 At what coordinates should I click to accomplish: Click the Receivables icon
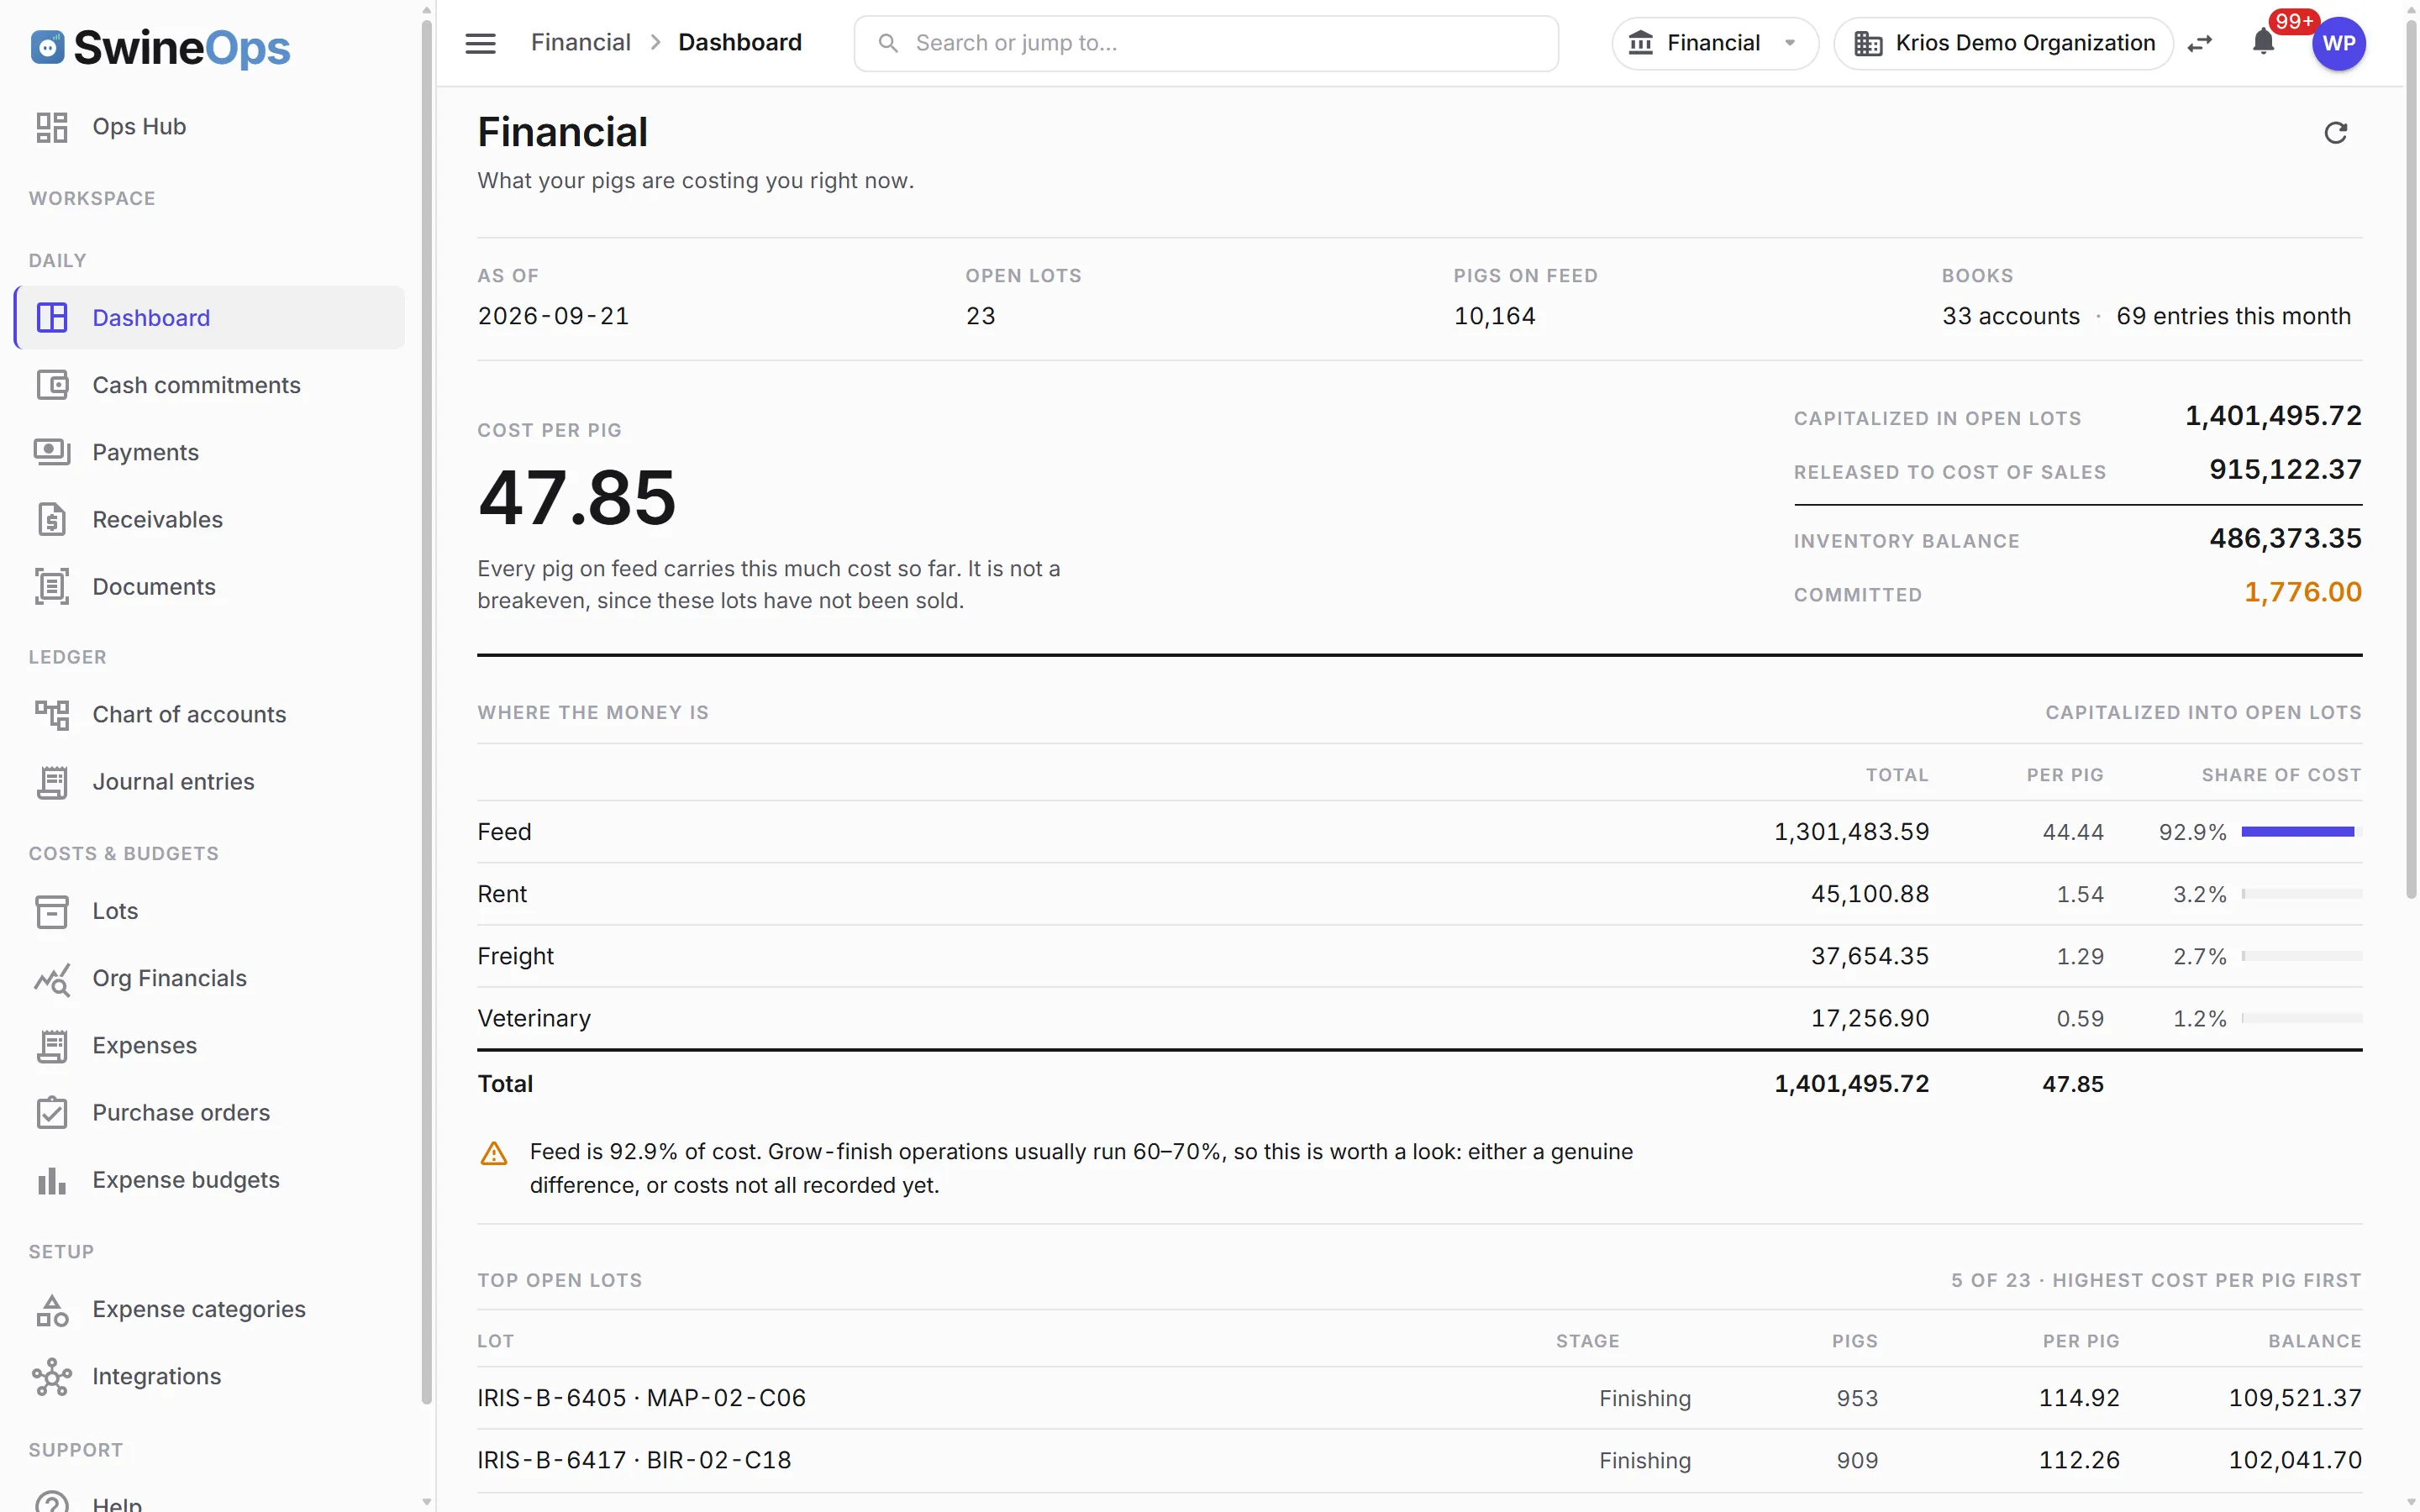[x=52, y=519]
